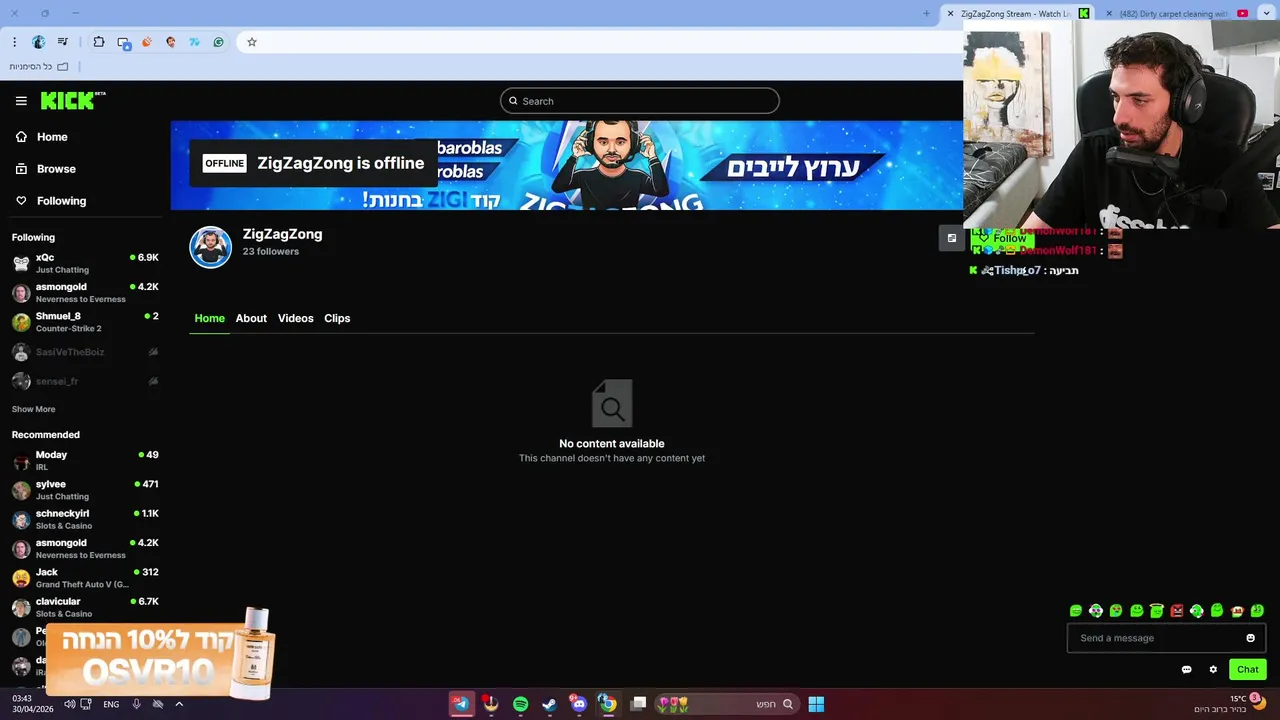This screenshot has height=720, width=1280.
Task: Open the first asmongold channel under Following
Action: 85,292
